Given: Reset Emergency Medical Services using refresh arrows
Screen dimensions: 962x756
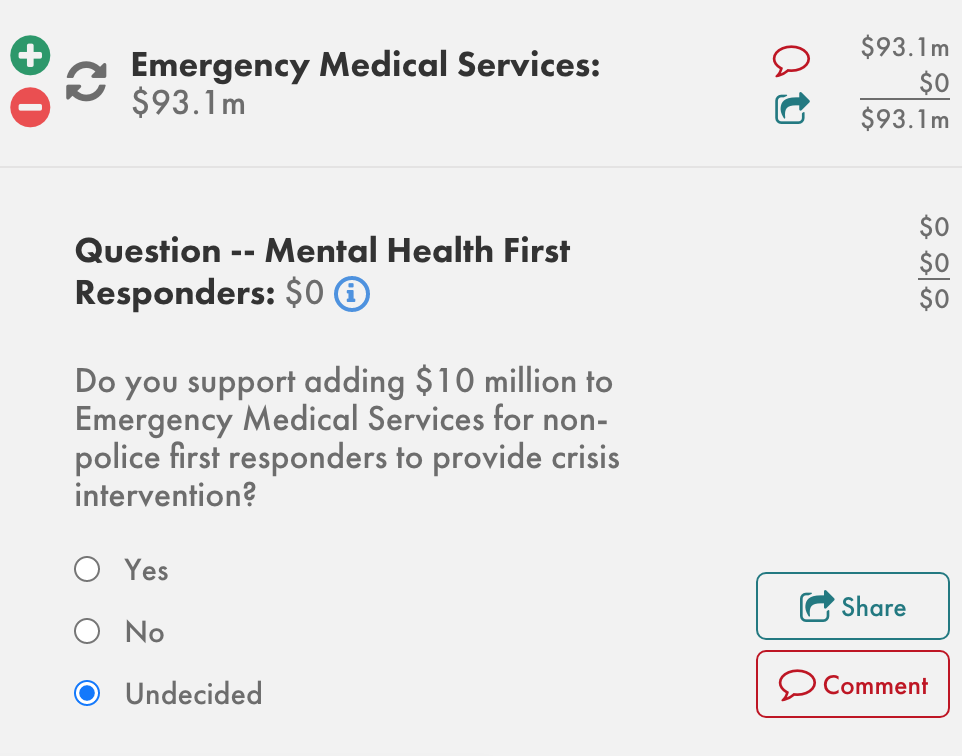Looking at the screenshot, I should 86,82.
